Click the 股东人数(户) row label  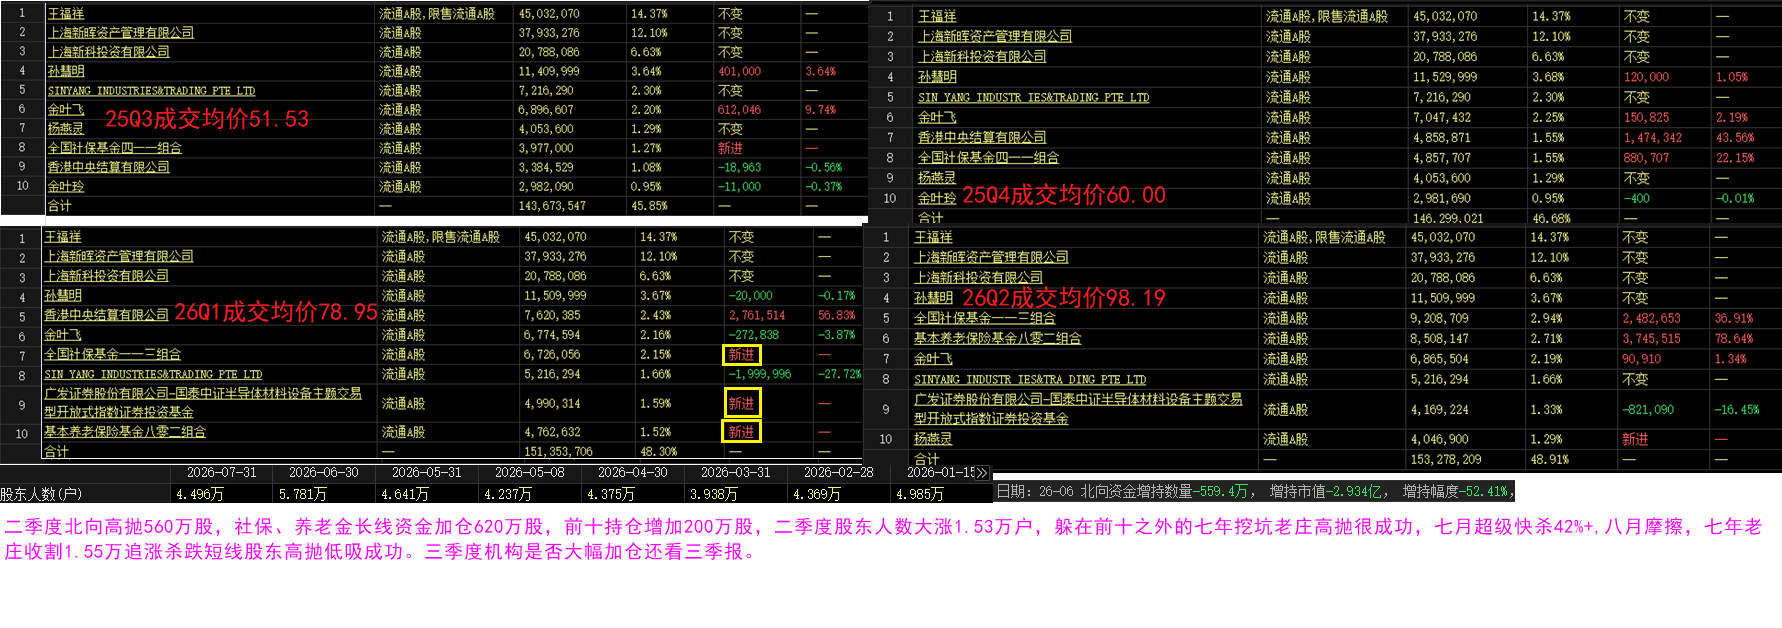tap(41, 494)
